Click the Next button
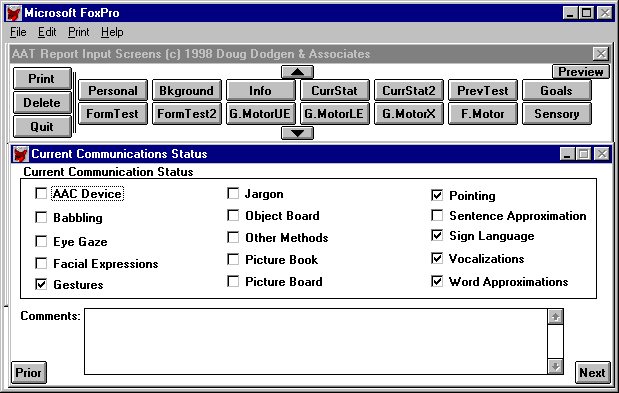 (x=592, y=372)
